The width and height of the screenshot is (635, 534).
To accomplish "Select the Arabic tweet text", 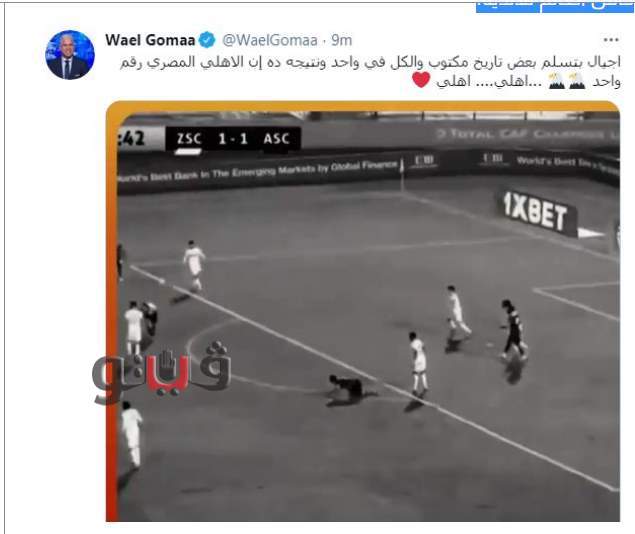I will [x=370, y=72].
